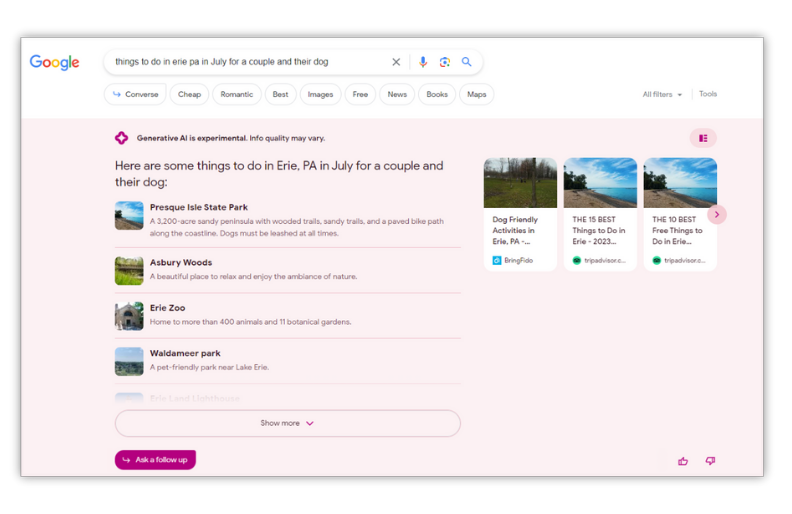Open BringFido Dog Friendly Activities card
This screenshot has width=792, height=514.
(520, 213)
